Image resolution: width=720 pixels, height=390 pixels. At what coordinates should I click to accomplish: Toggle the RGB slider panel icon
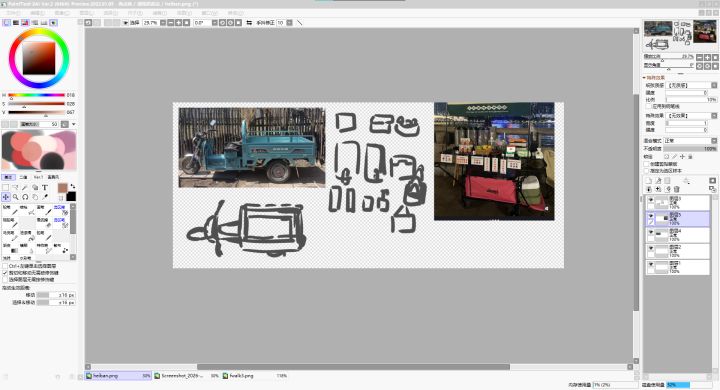point(16,23)
